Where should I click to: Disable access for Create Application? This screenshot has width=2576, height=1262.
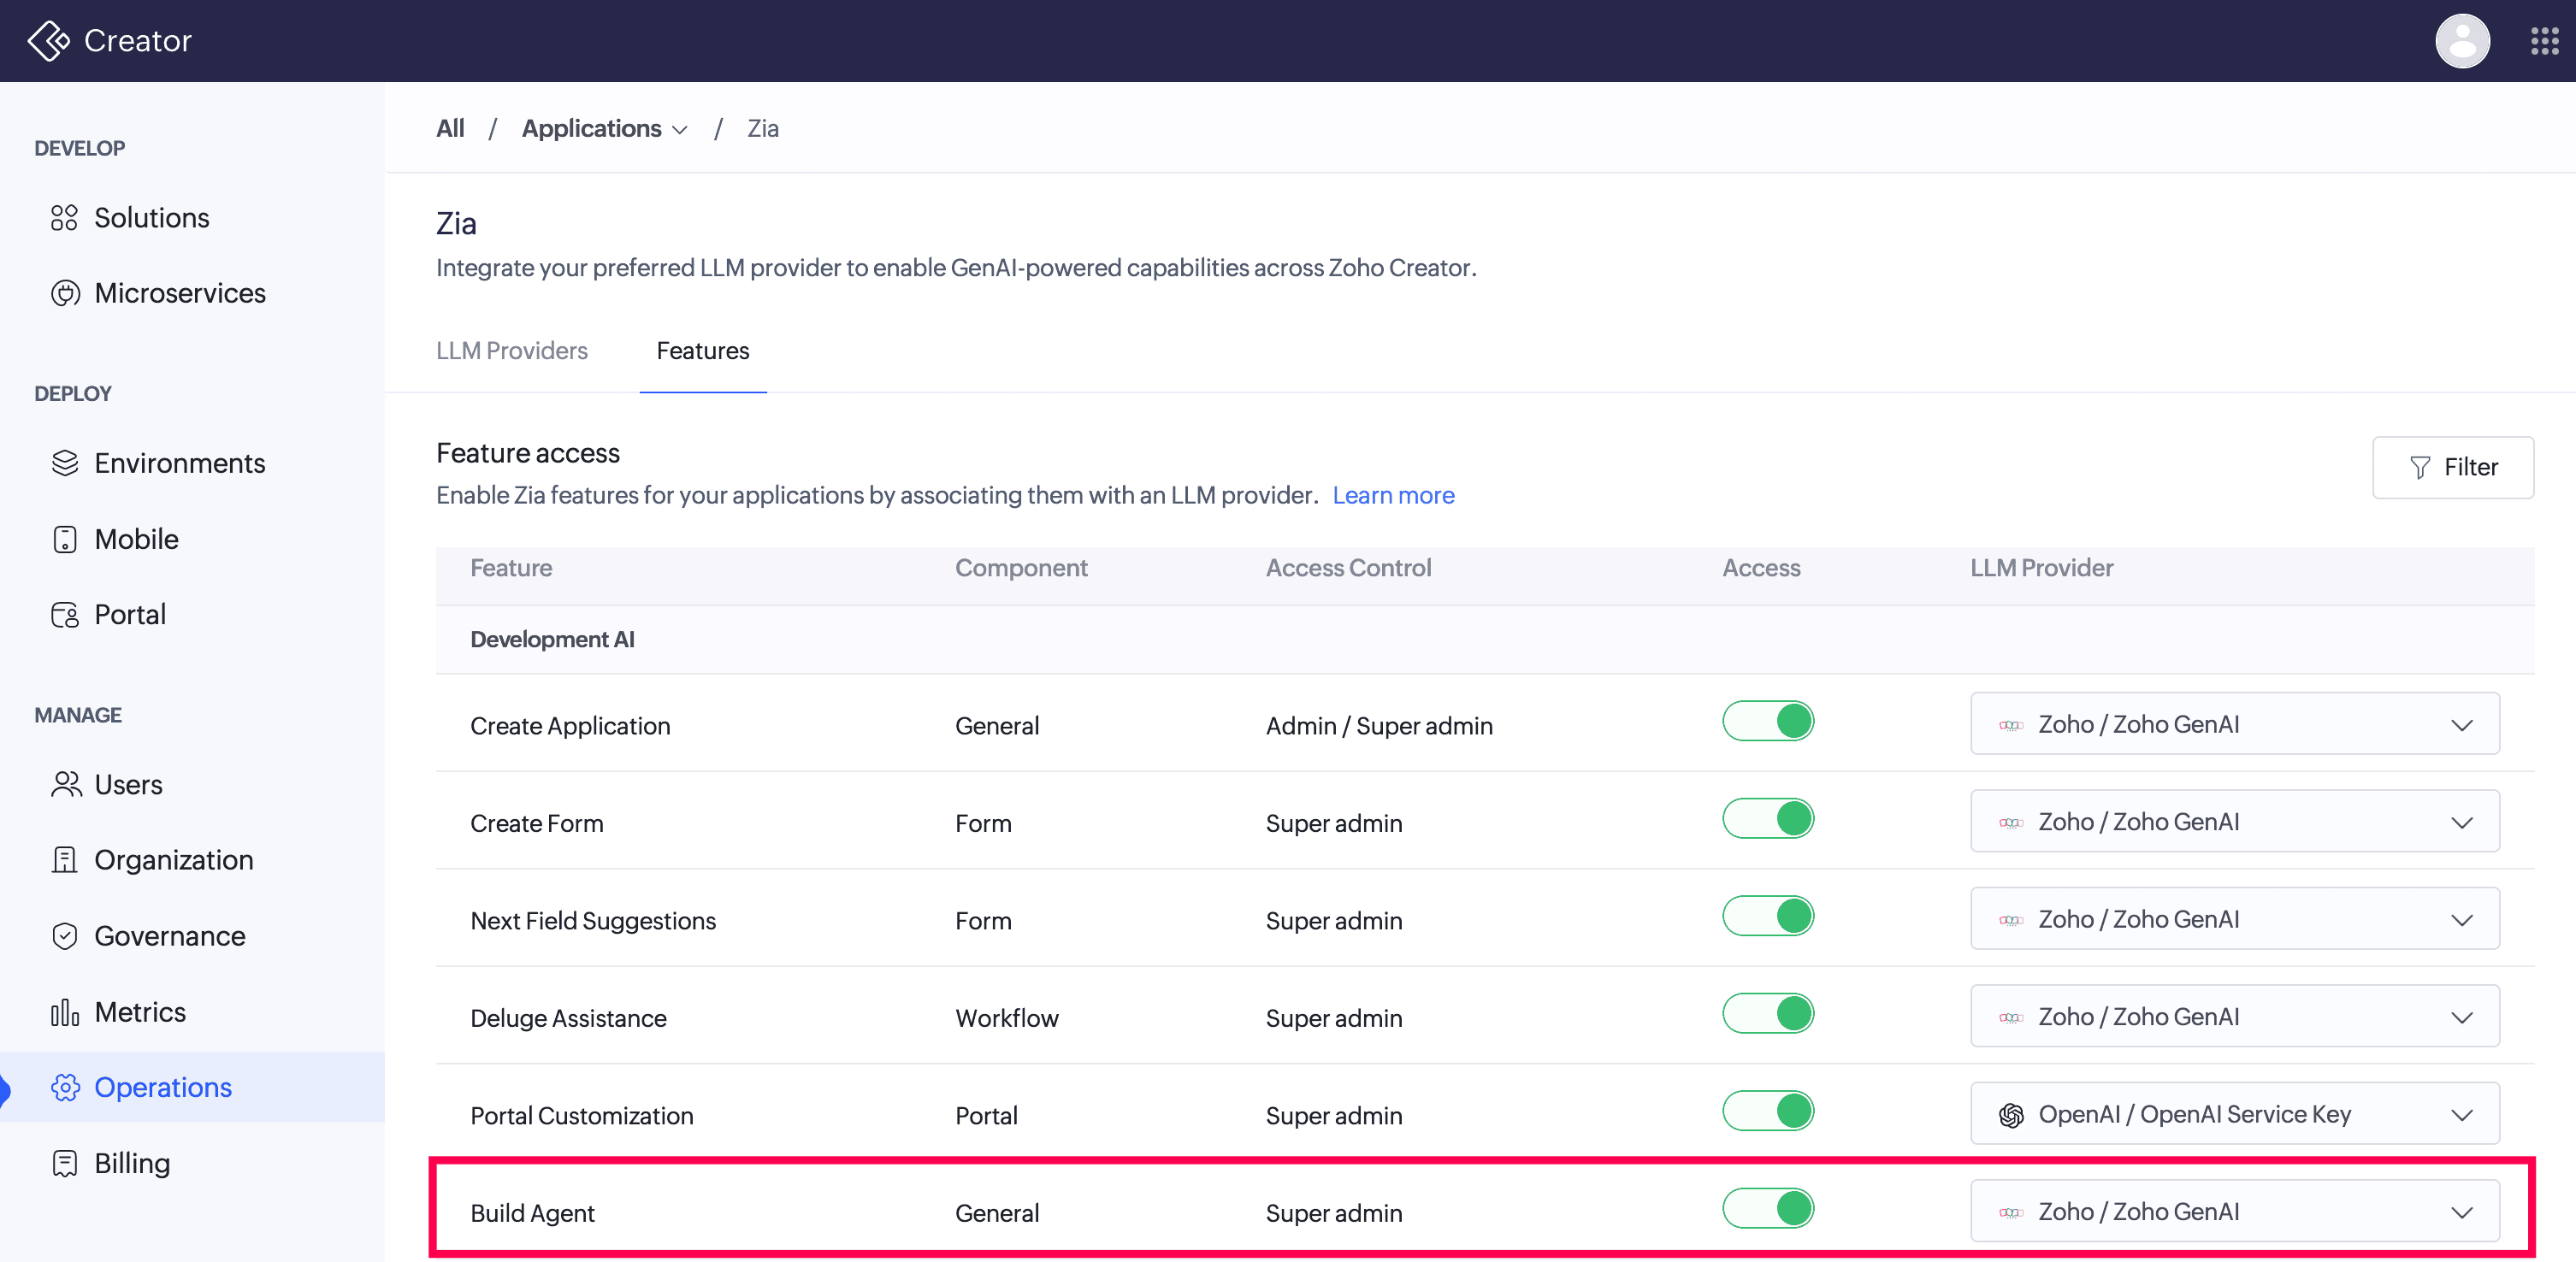(1767, 721)
